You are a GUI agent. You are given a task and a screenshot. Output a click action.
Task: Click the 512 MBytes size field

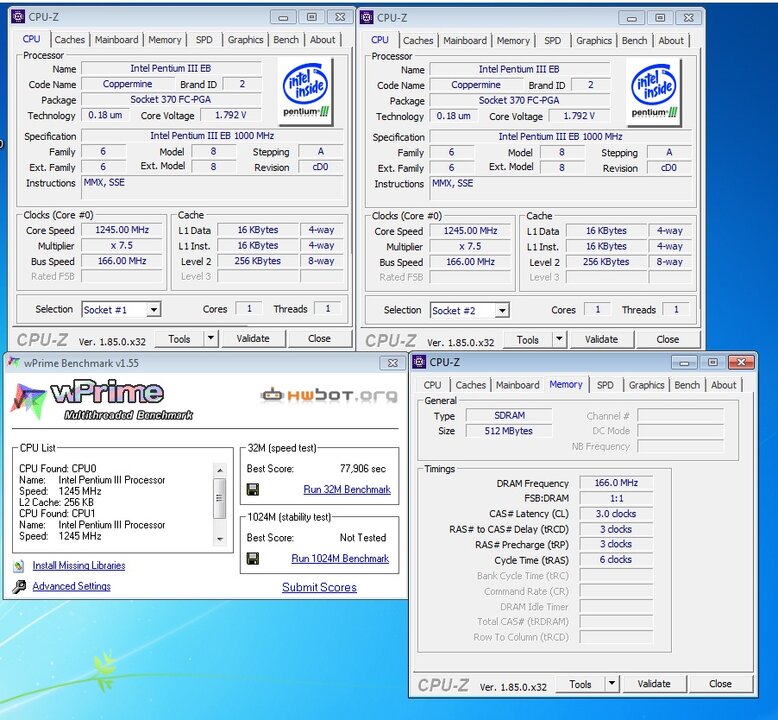pyautogui.click(x=509, y=431)
